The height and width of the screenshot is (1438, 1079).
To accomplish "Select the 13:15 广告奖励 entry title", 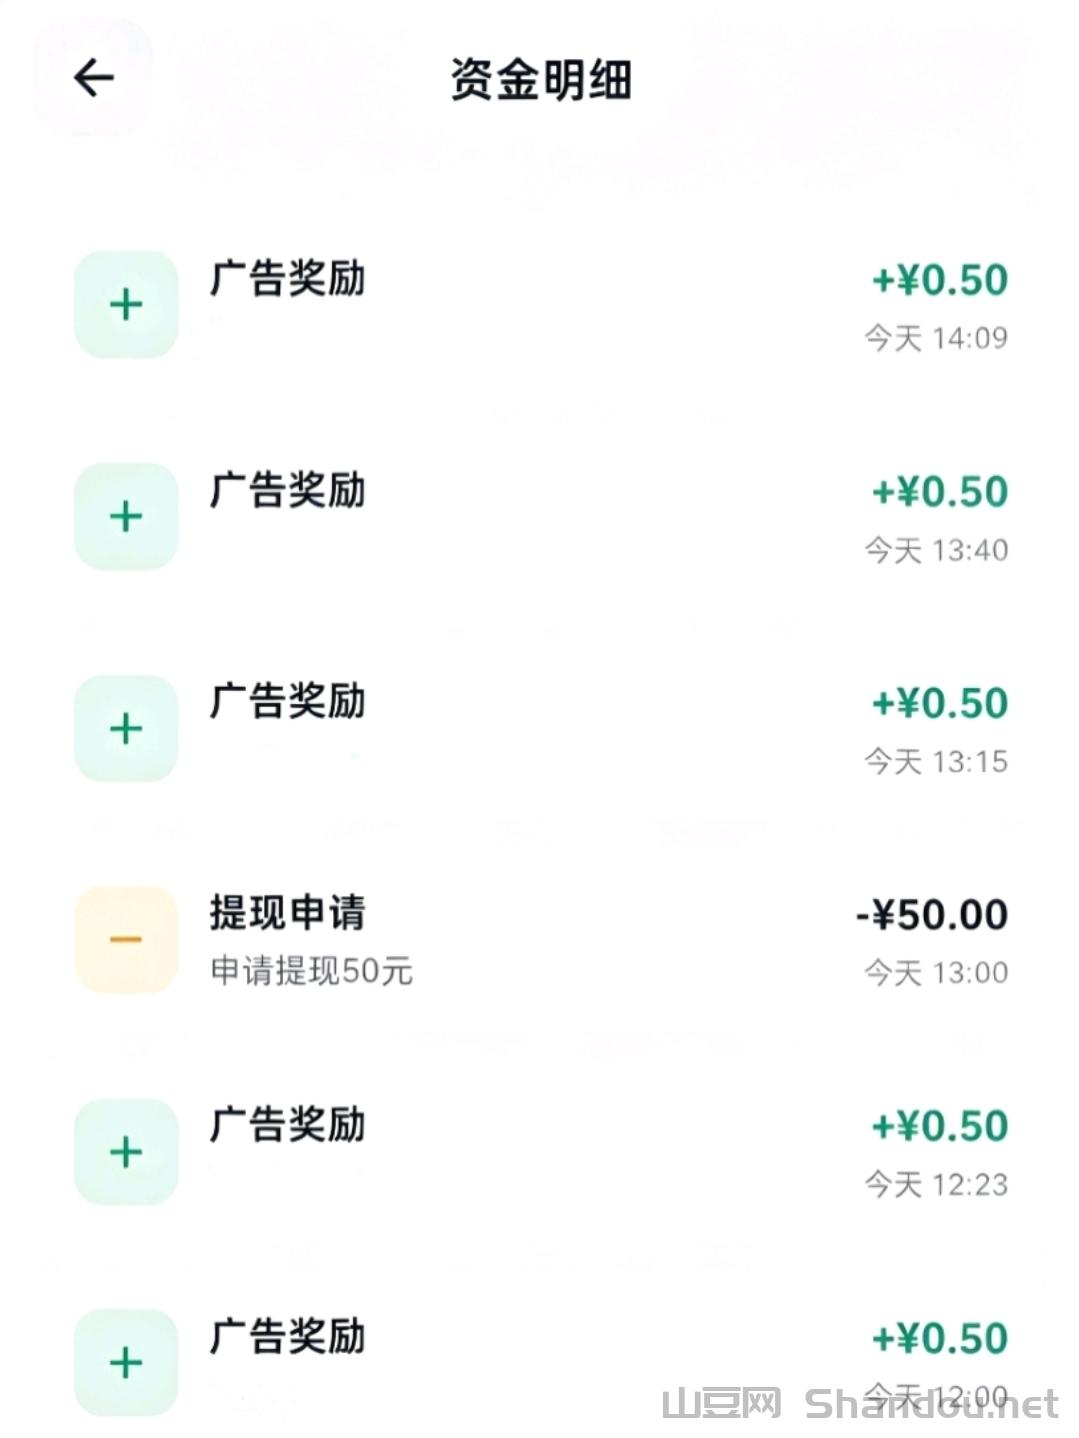I will 287,702.
